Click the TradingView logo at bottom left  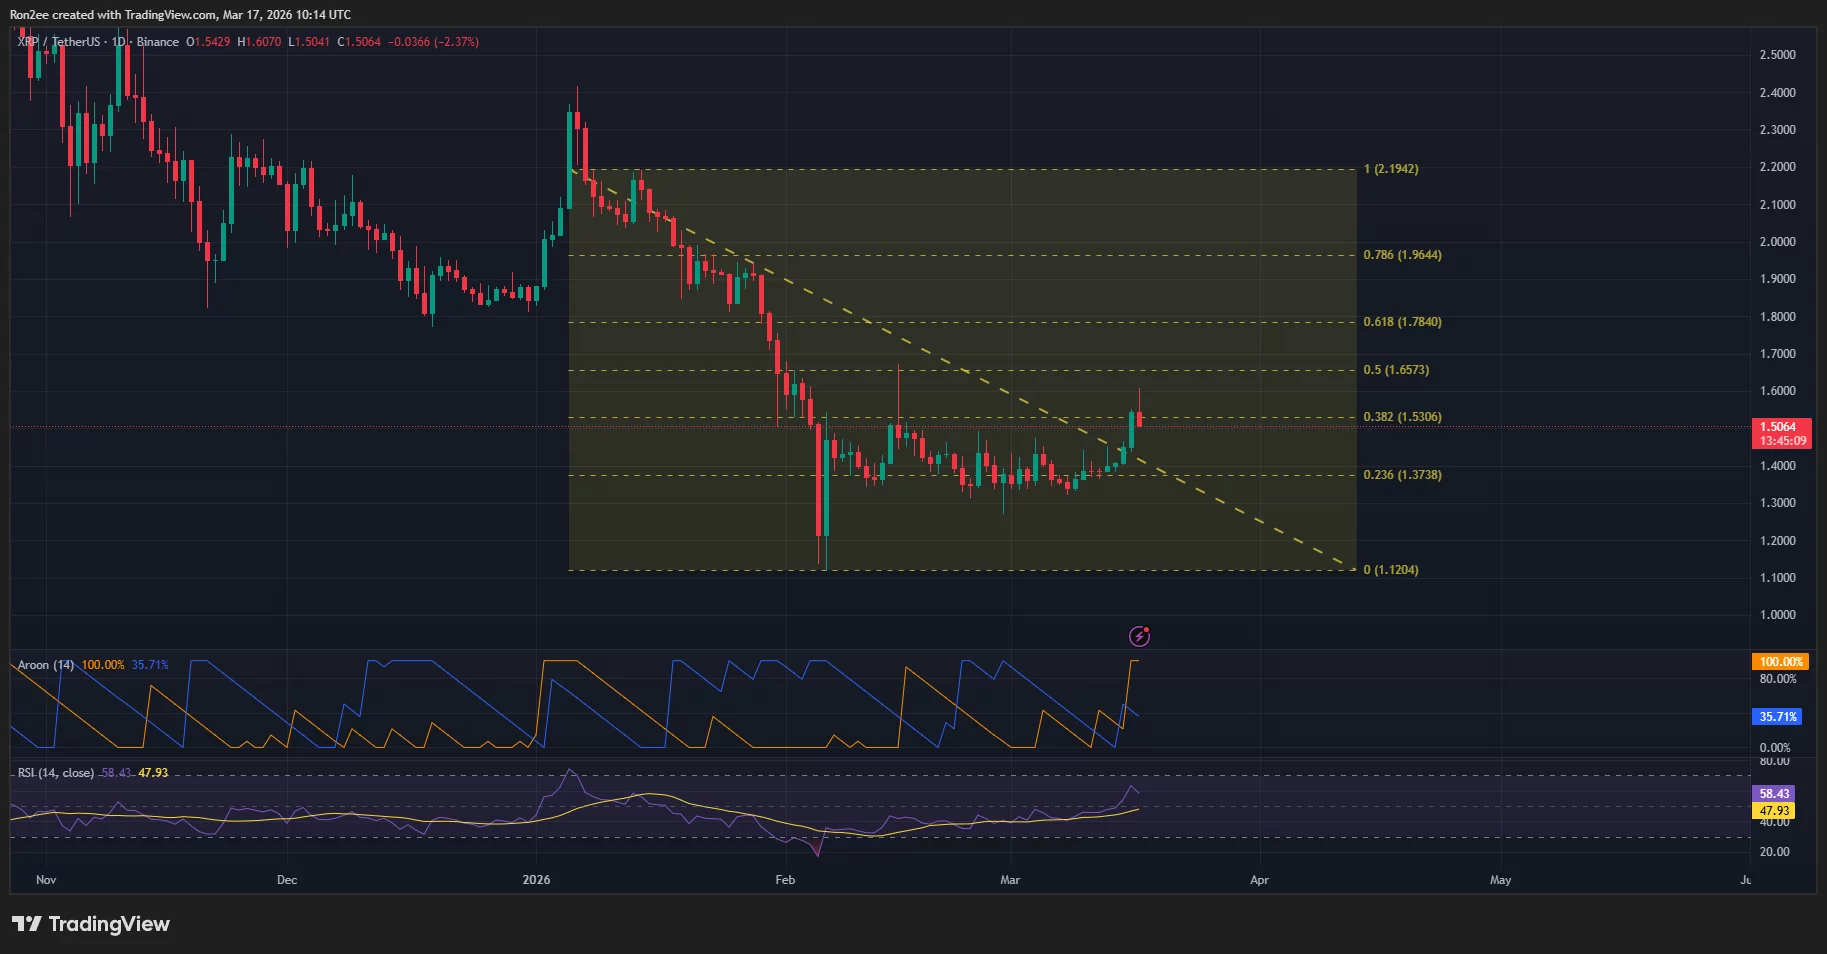(90, 924)
